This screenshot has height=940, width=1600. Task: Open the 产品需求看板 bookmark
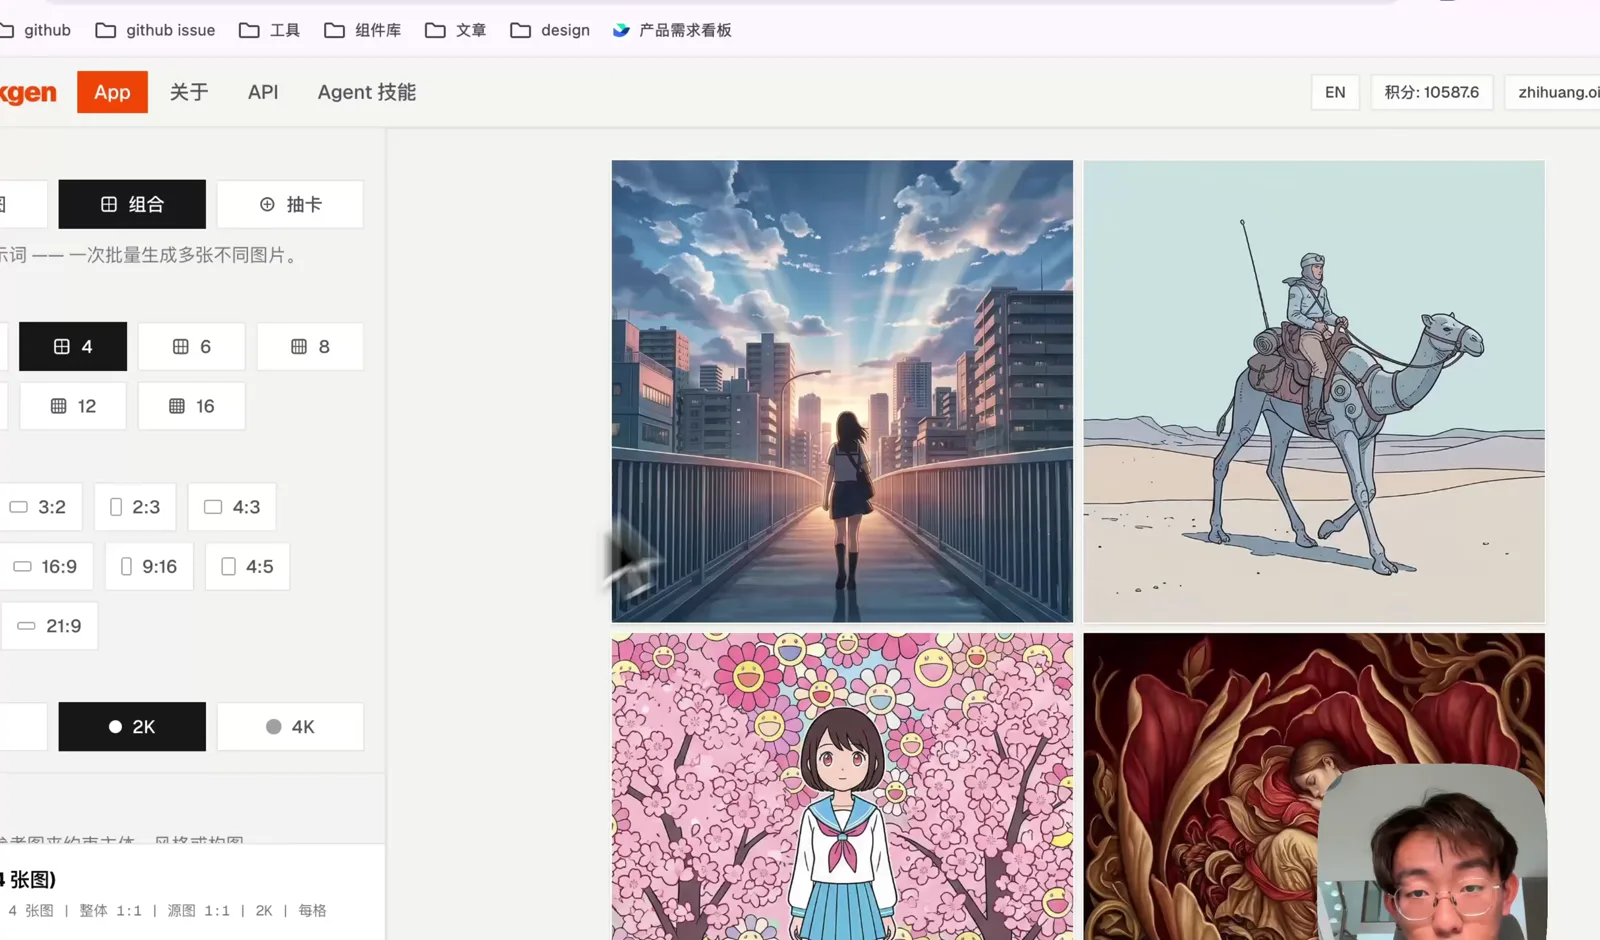(672, 30)
